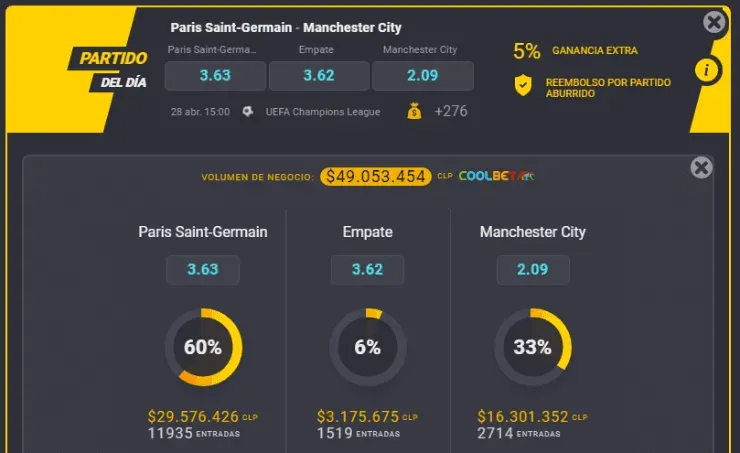Image resolution: width=740 pixels, height=453 pixels.
Task: Click the Partido del Día badge
Action: pyautogui.click(x=110, y=68)
